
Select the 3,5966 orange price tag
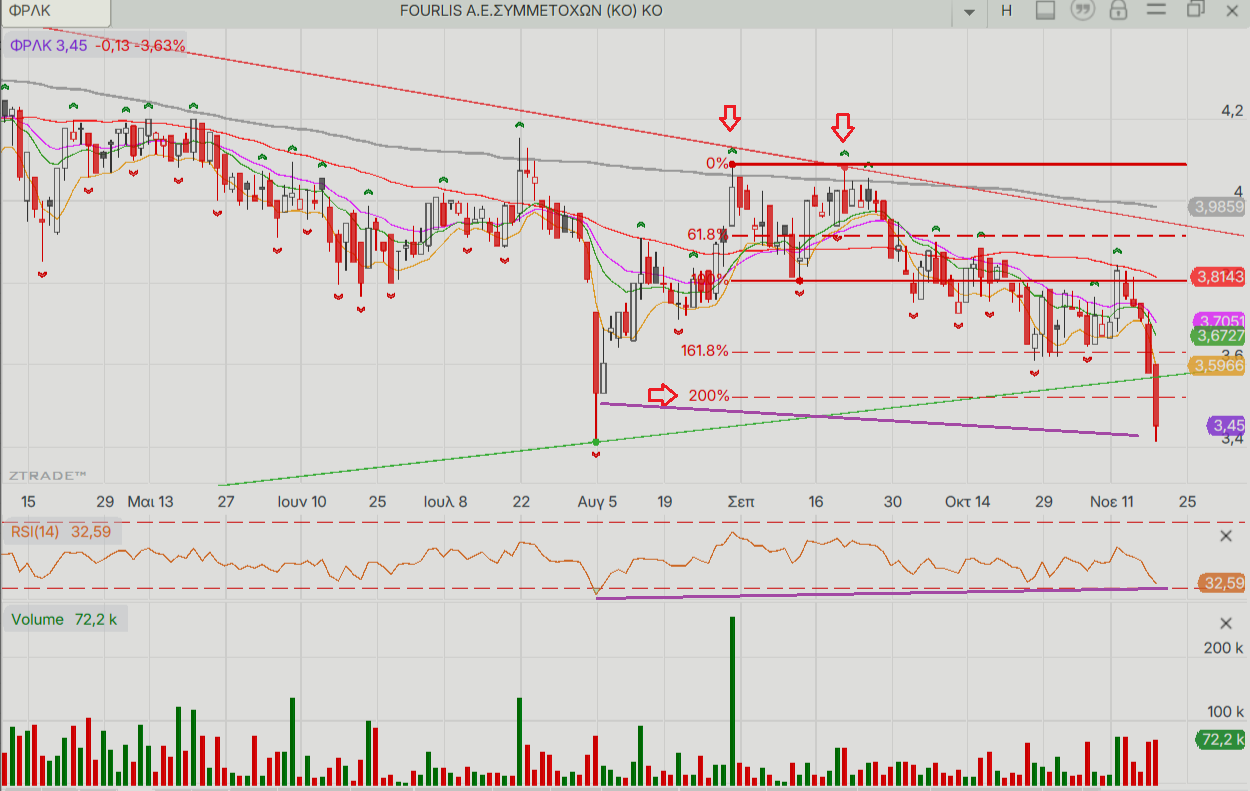tap(1219, 366)
